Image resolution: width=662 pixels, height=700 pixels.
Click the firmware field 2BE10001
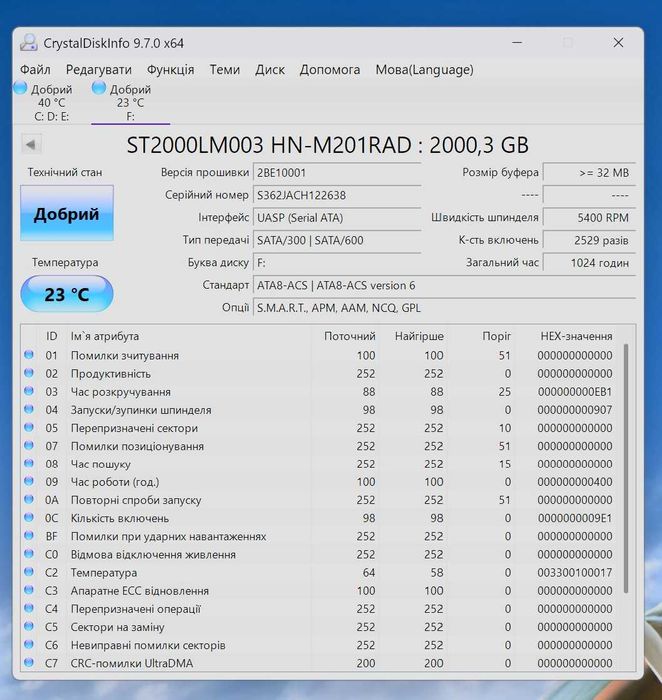pyautogui.click(x=337, y=173)
